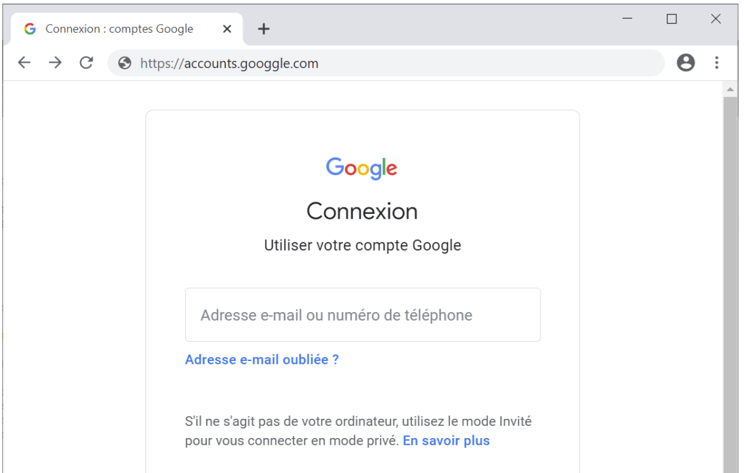
Task: Click the globe site info icon
Action: (x=125, y=63)
